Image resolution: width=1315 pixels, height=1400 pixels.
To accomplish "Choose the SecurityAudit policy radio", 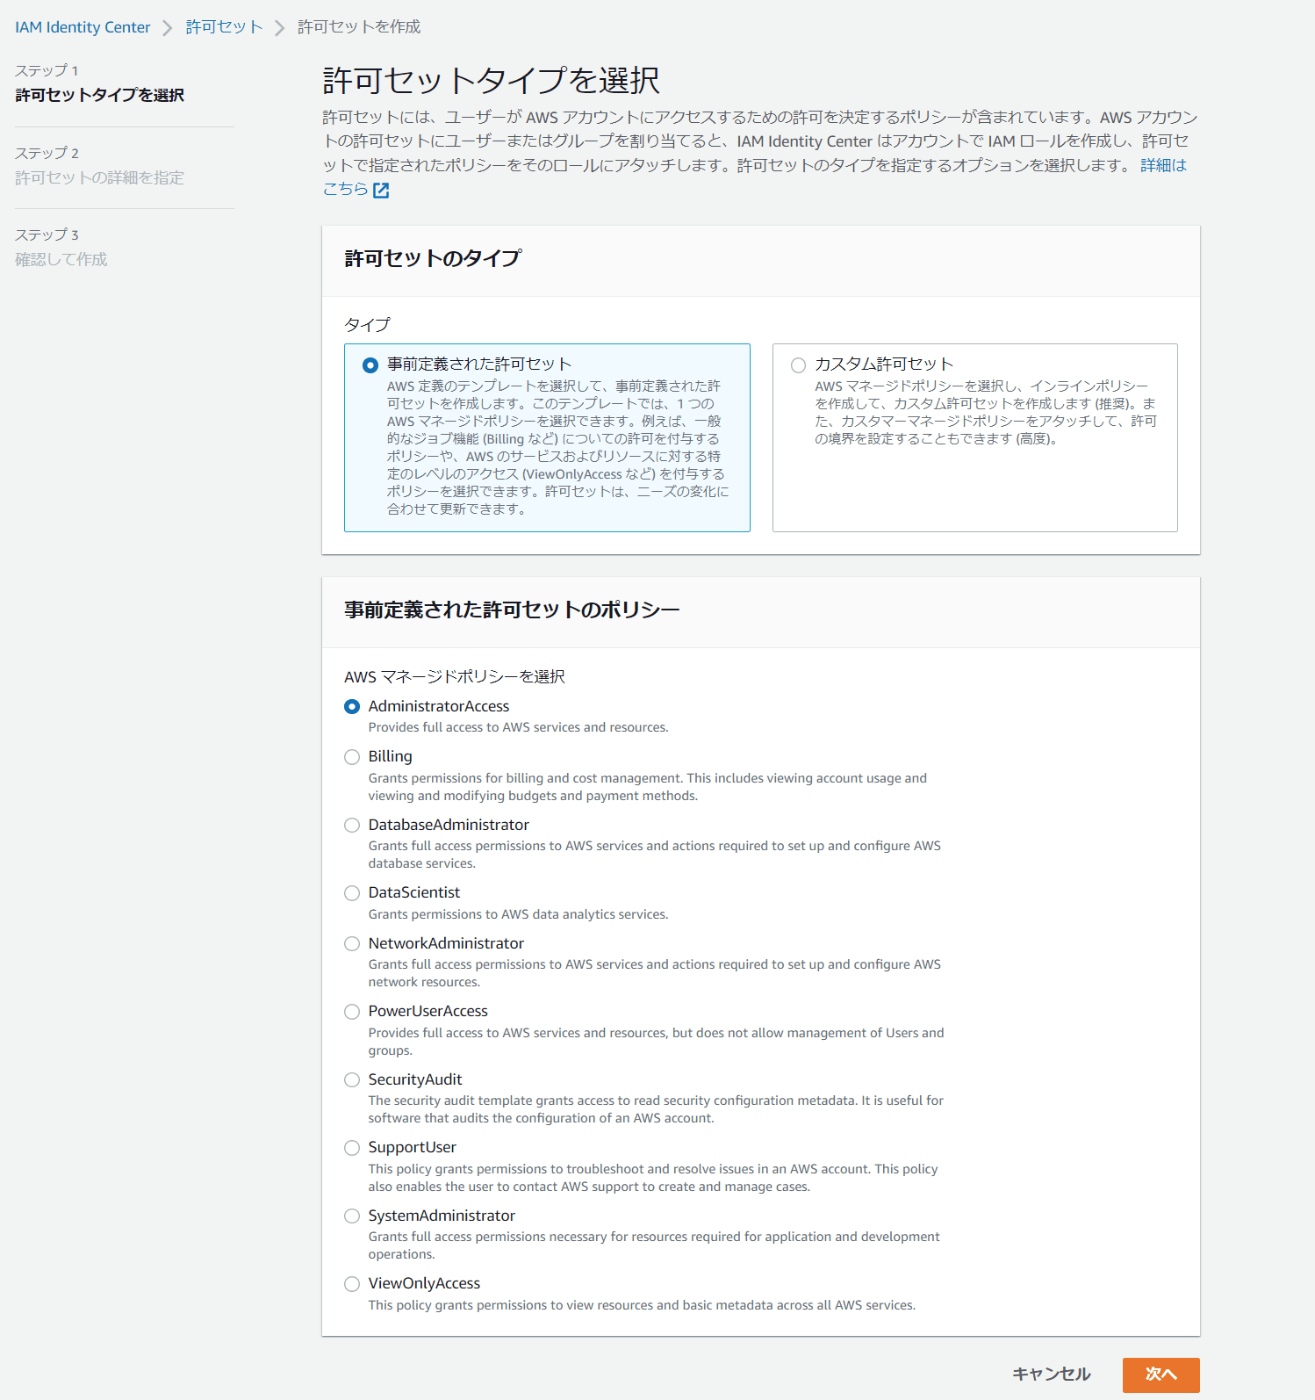I will 352,1080.
